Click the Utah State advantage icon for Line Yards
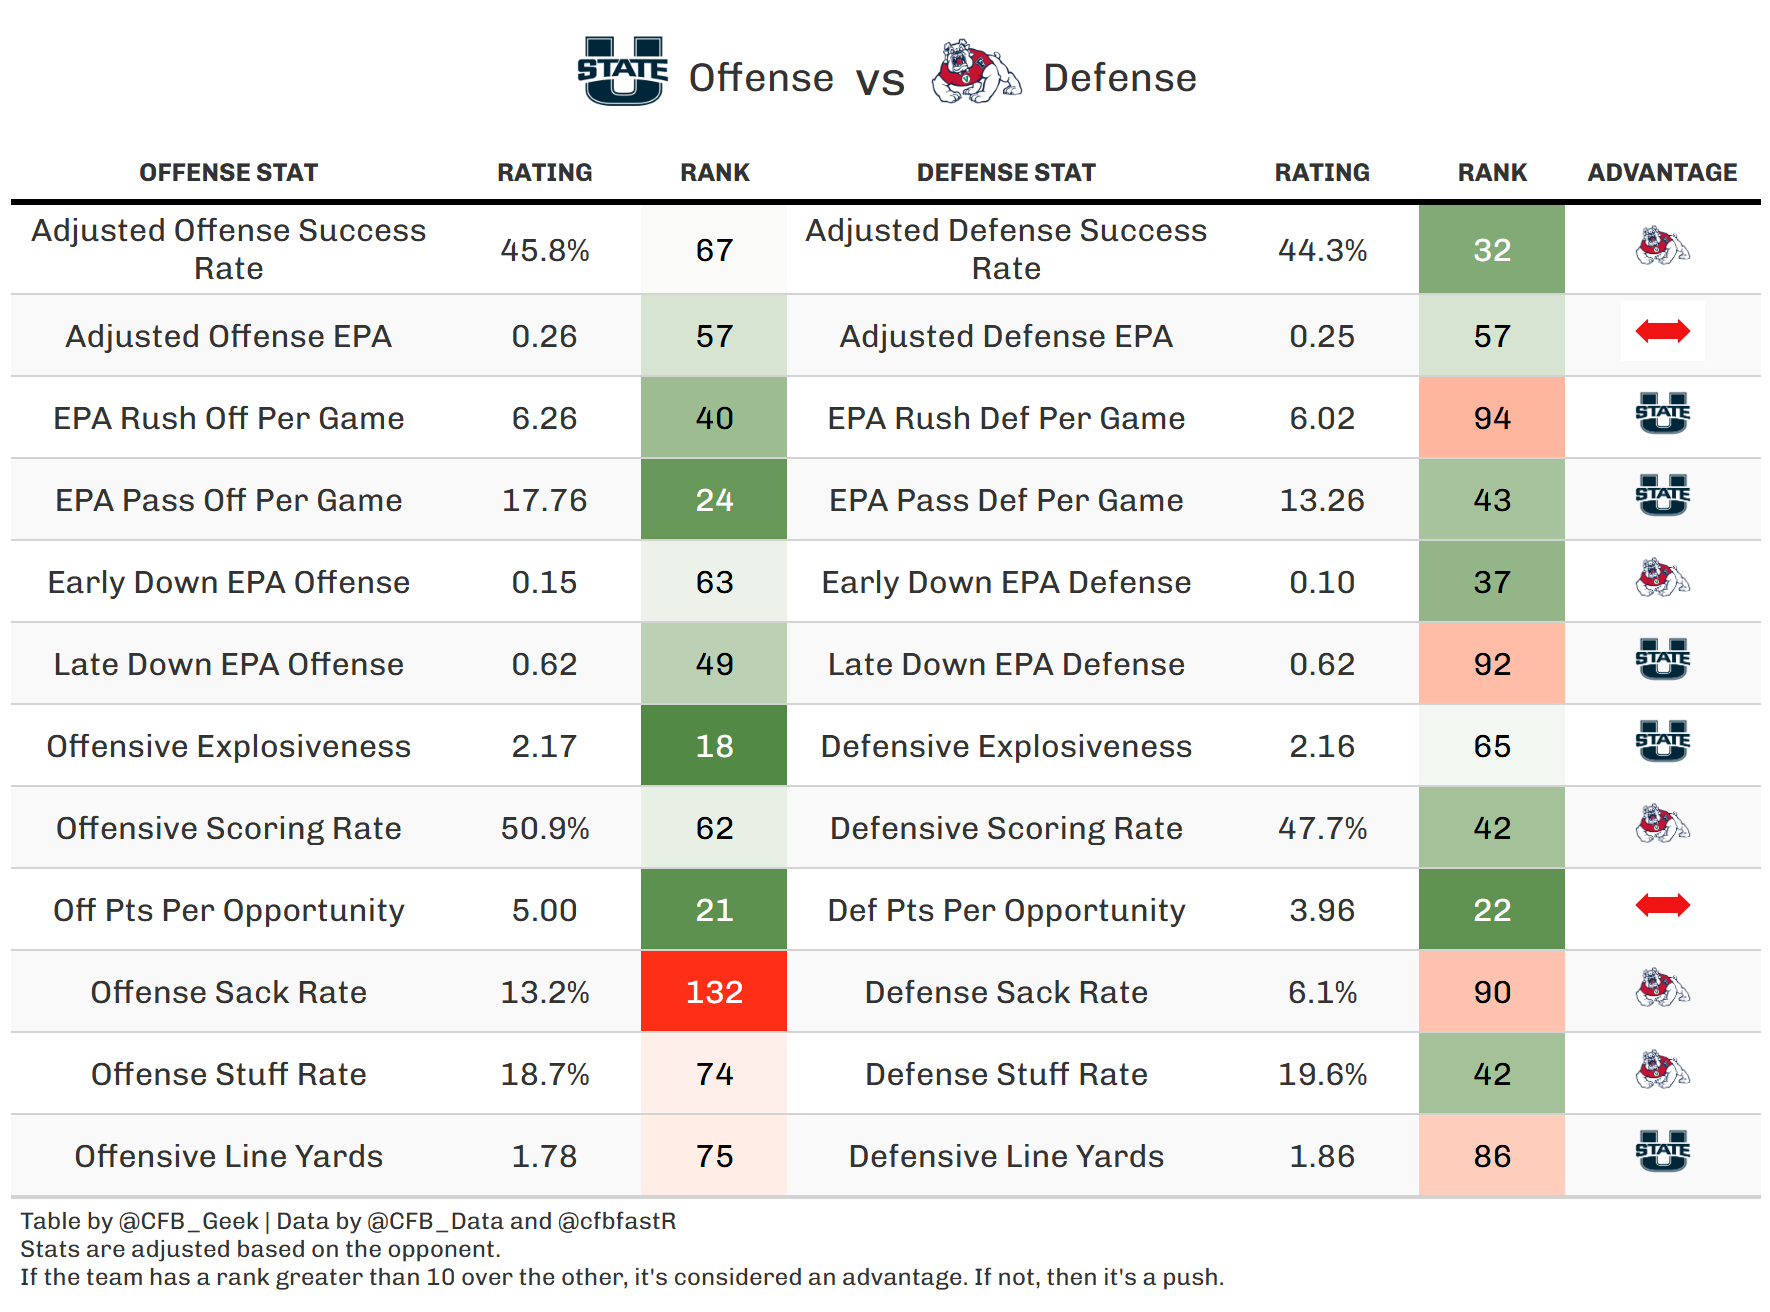 (1662, 1151)
